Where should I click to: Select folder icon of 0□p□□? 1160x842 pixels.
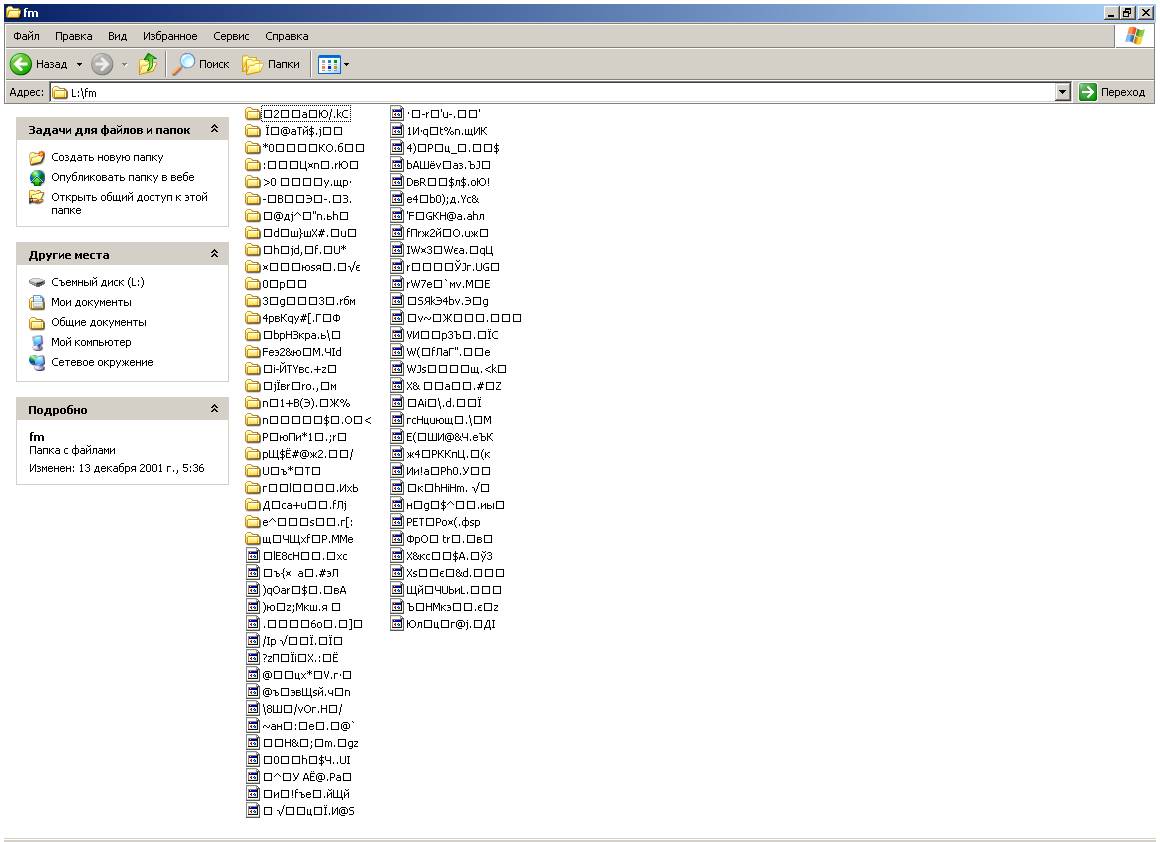[x=252, y=284]
